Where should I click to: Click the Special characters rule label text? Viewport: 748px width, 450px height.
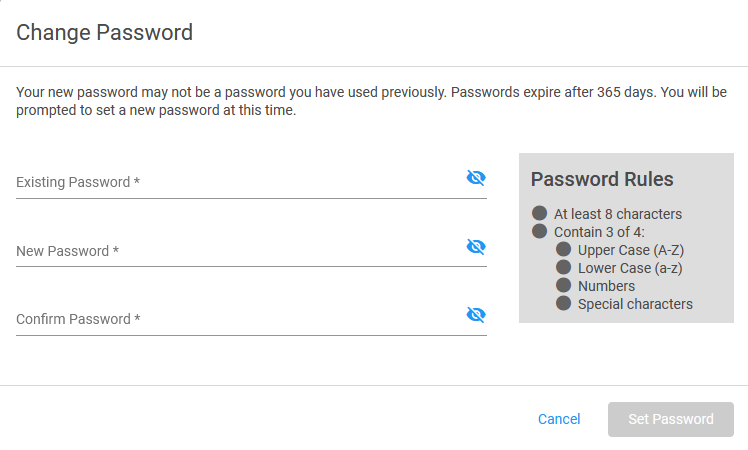pos(635,304)
